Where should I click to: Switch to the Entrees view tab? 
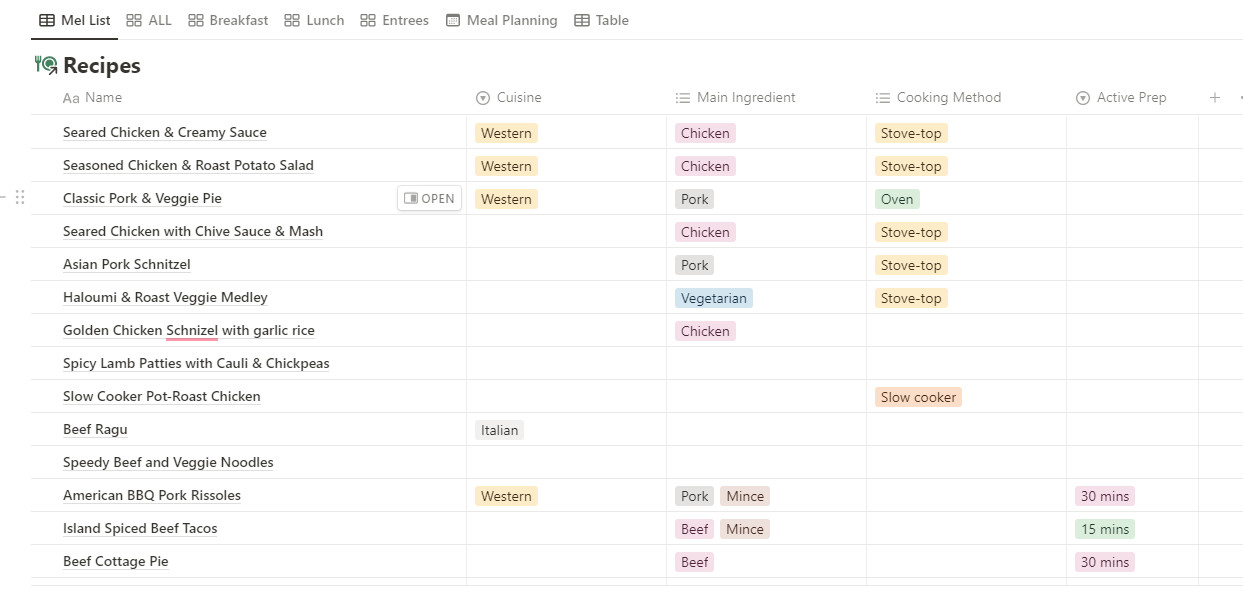[x=394, y=20]
